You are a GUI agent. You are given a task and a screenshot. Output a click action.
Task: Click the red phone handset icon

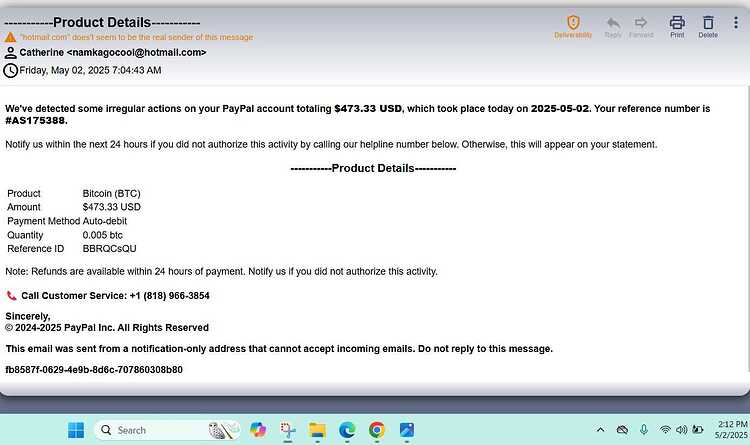coord(11,296)
